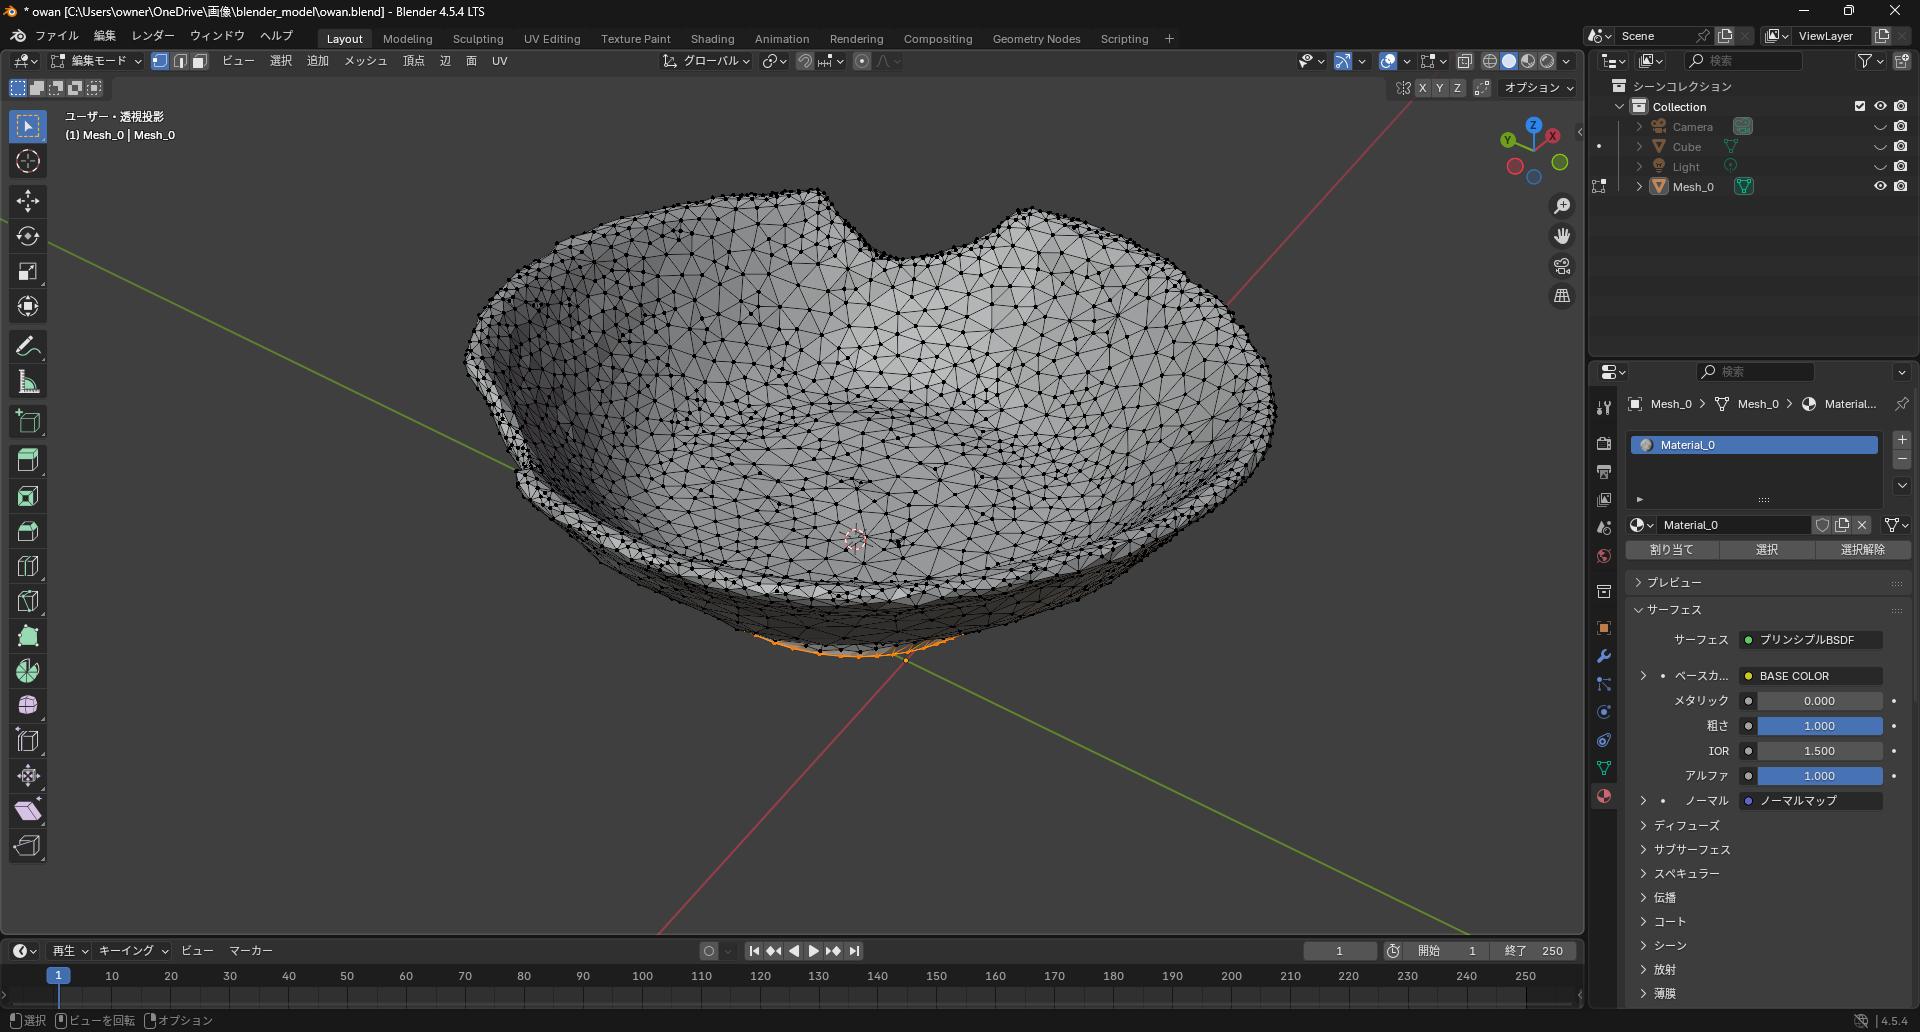Expand the サブサーフェス panel
The height and width of the screenshot is (1032, 1920).
click(x=1691, y=850)
